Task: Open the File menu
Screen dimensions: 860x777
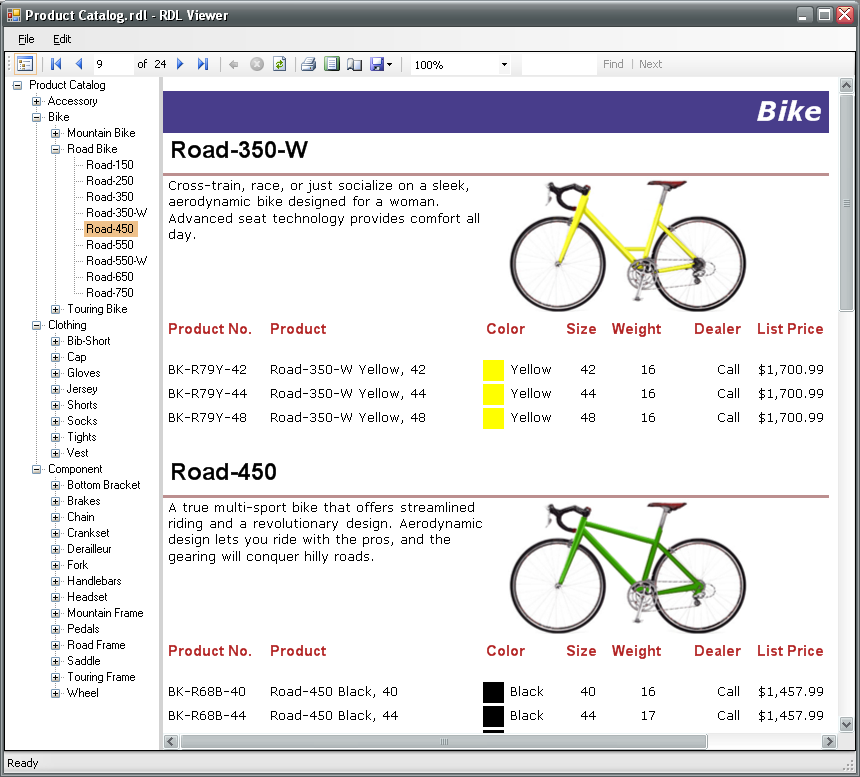Action: click(26, 39)
